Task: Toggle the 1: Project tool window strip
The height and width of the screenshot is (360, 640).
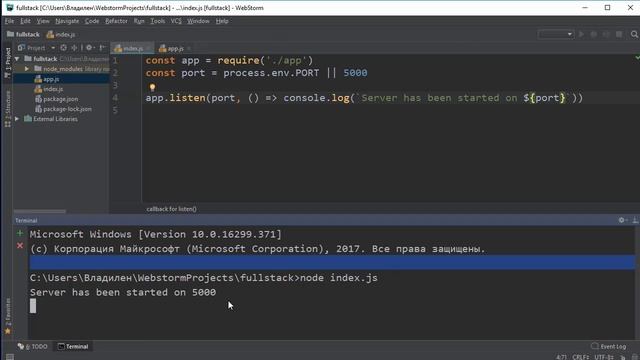Action: pyautogui.click(x=7, y=62)
